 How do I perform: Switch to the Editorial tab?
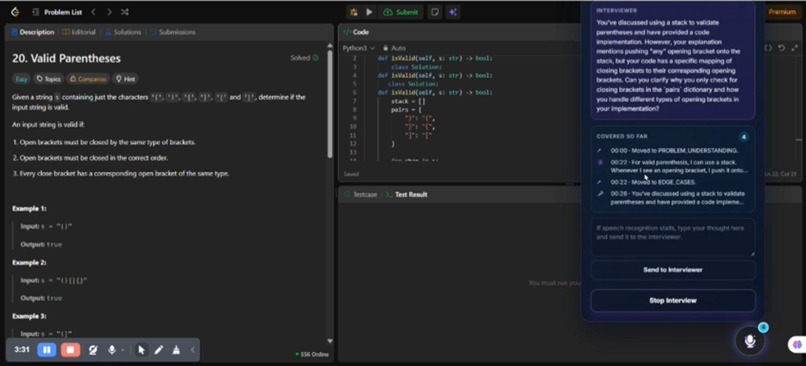(x=79, y=32)
